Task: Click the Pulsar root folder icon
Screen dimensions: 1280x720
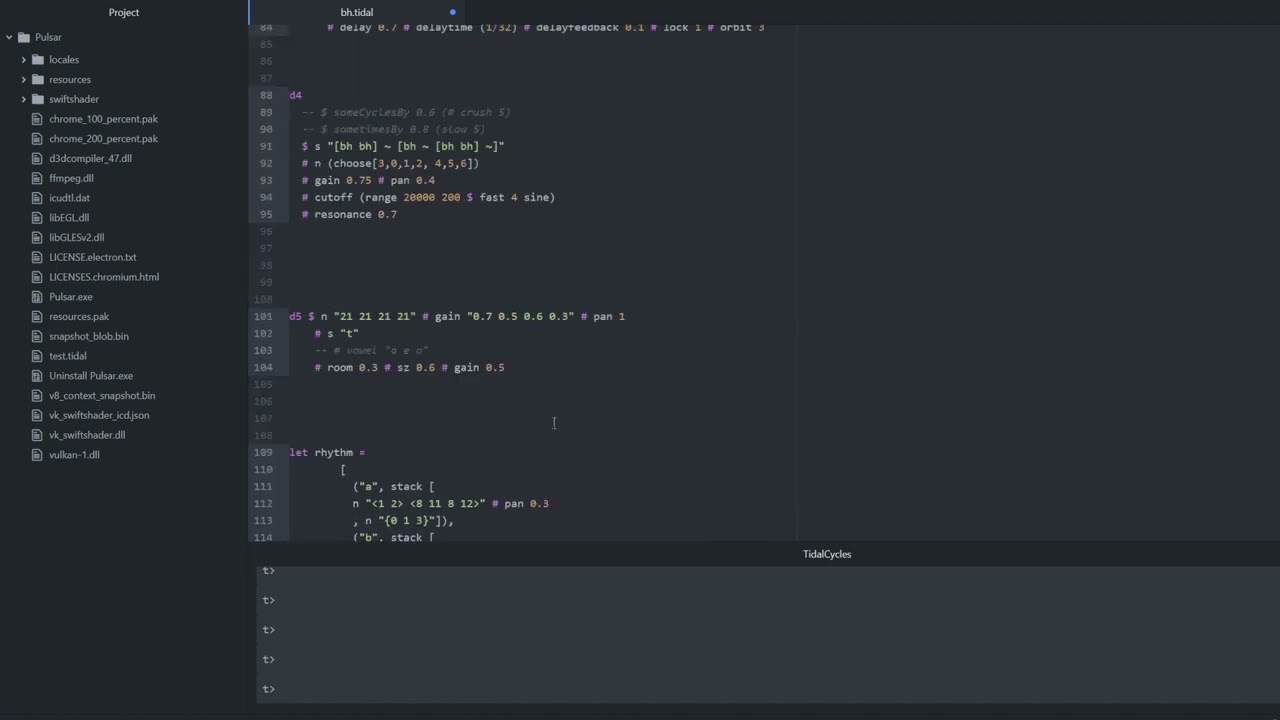Action: 23,38
